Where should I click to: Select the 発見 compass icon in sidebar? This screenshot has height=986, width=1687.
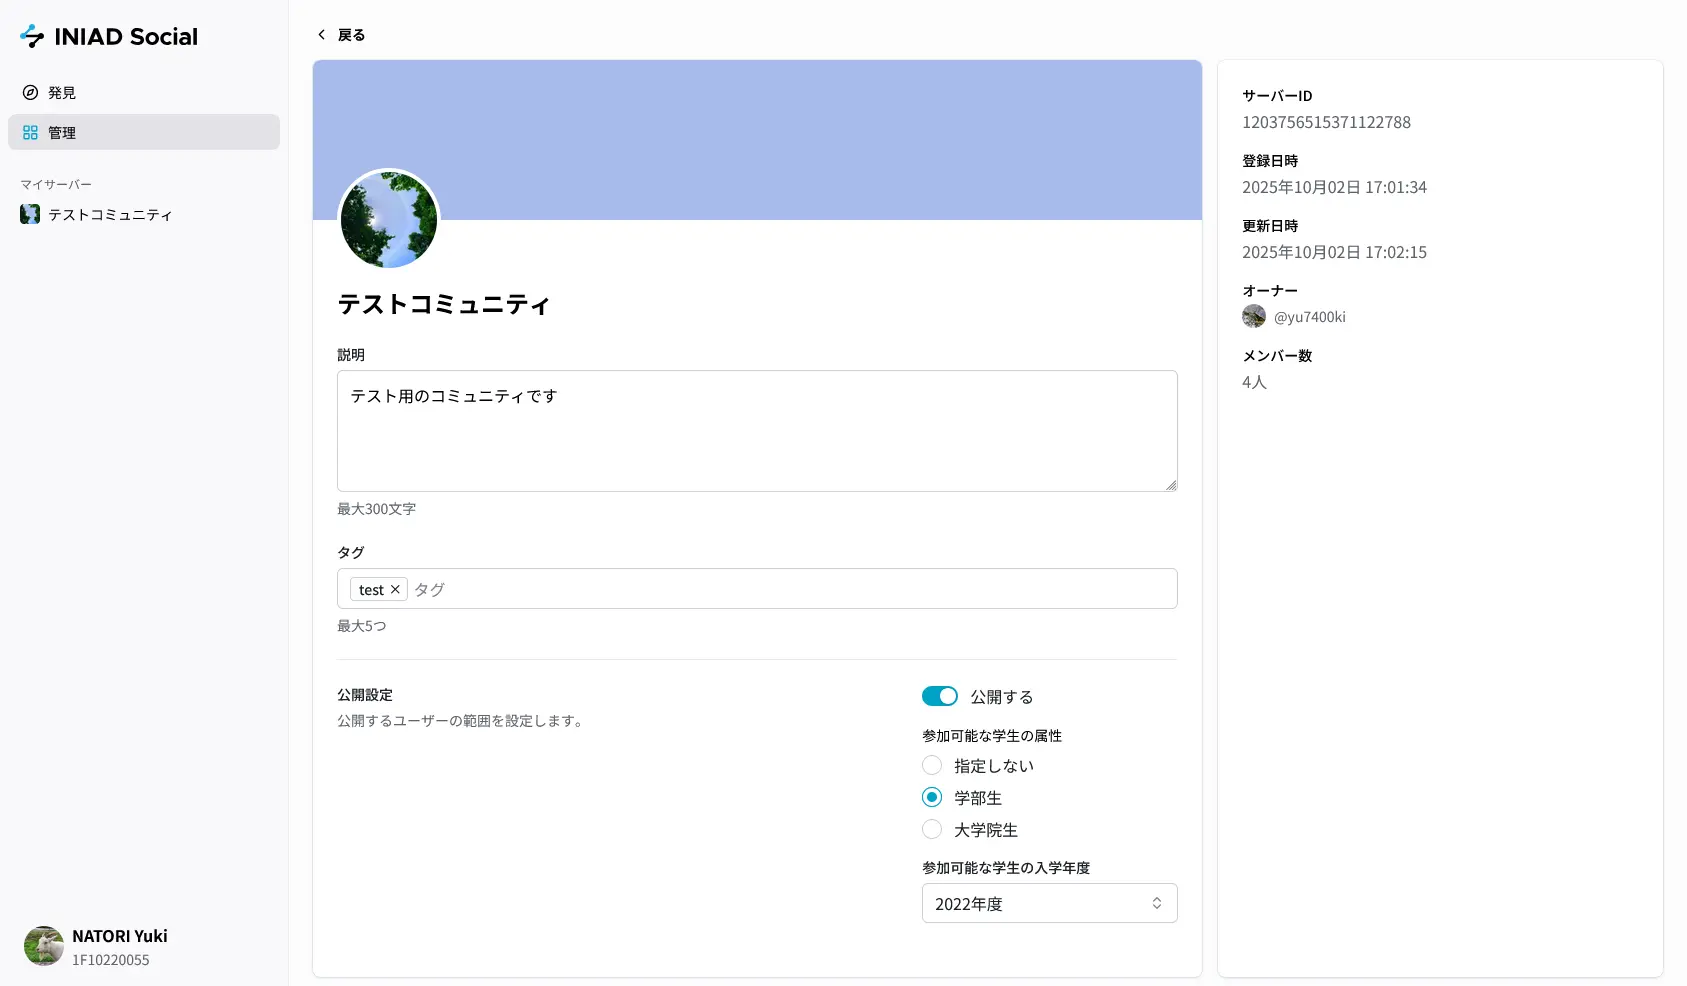point(30,92)
